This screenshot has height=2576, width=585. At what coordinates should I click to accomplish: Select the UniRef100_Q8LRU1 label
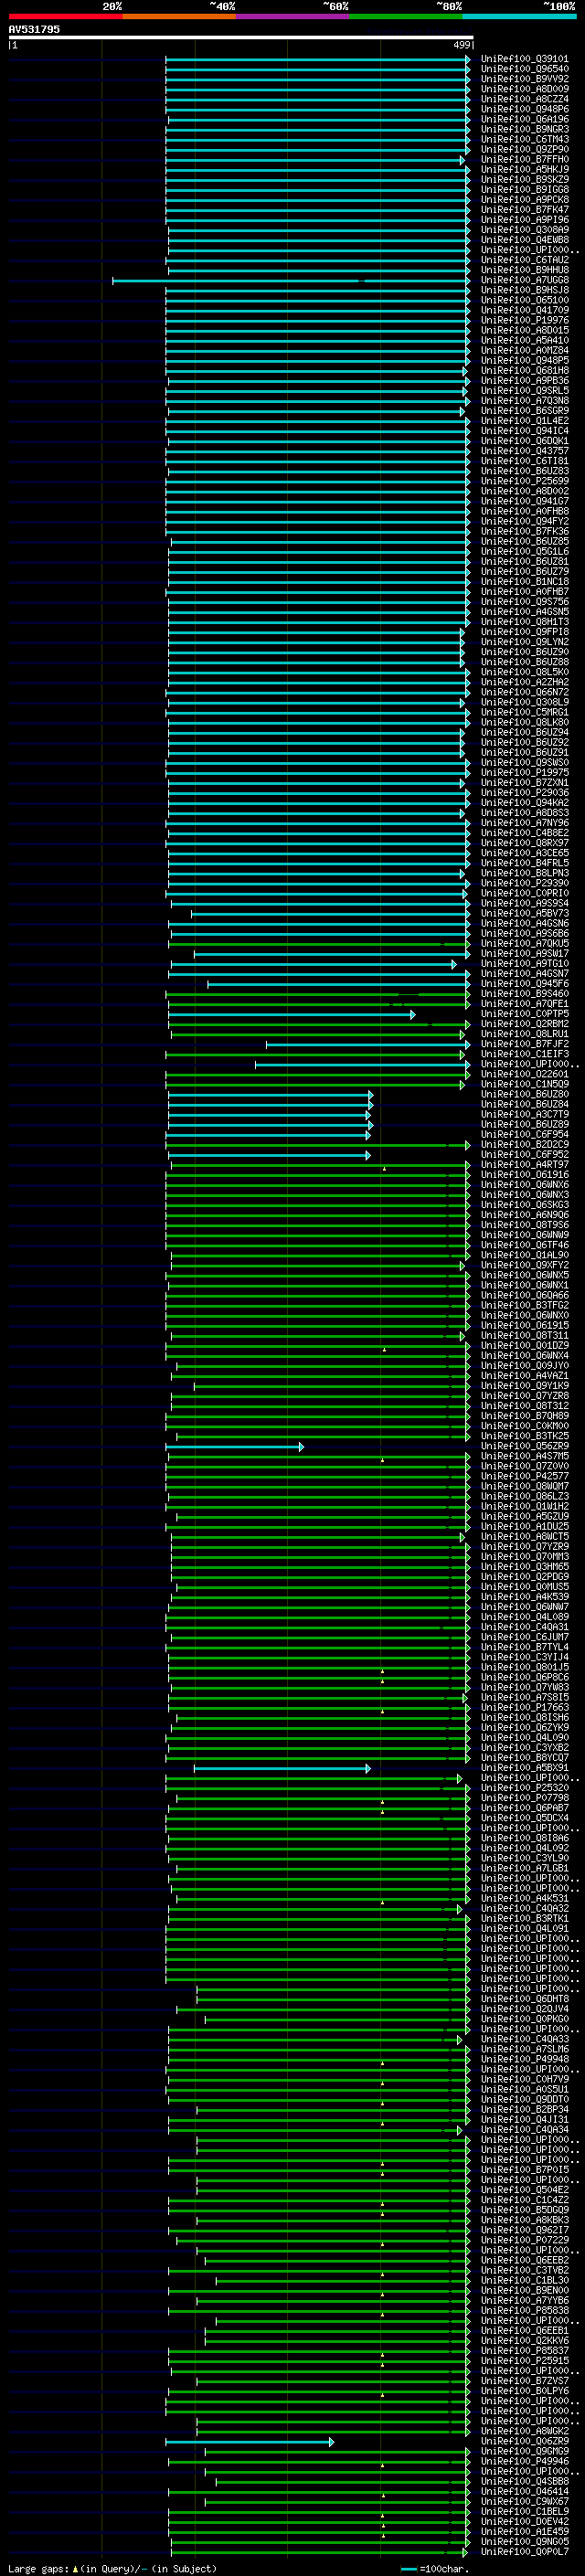point(524,1034)
